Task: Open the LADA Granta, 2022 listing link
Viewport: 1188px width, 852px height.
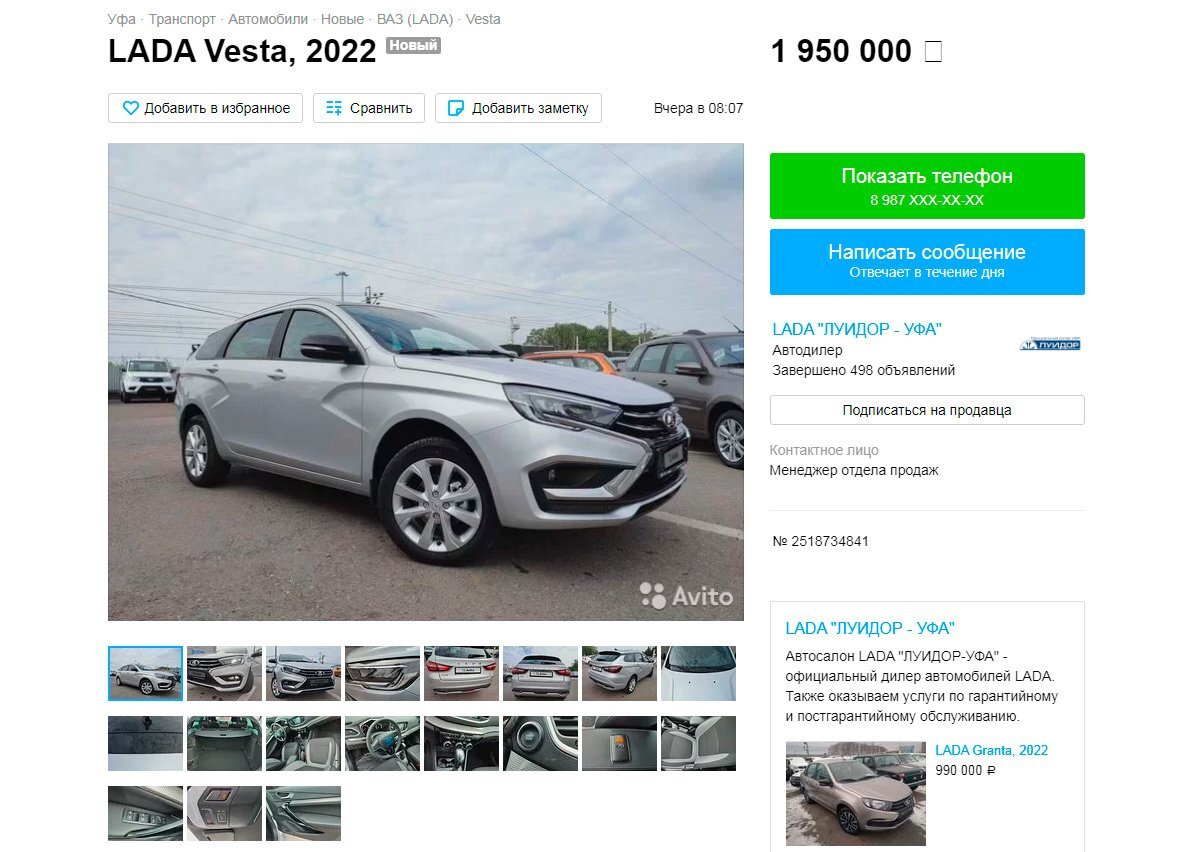Action: pyautogui.click(x=991, y=751)
